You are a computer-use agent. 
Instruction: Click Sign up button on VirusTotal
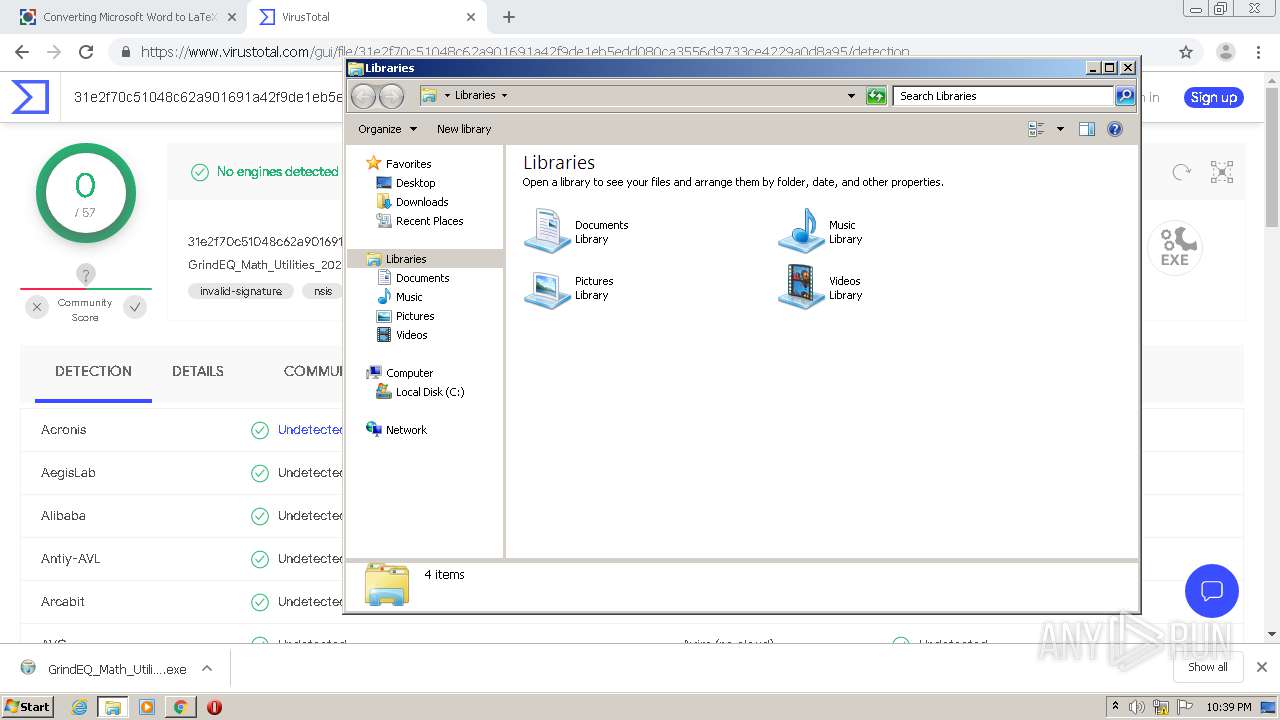pos(1214,97)
